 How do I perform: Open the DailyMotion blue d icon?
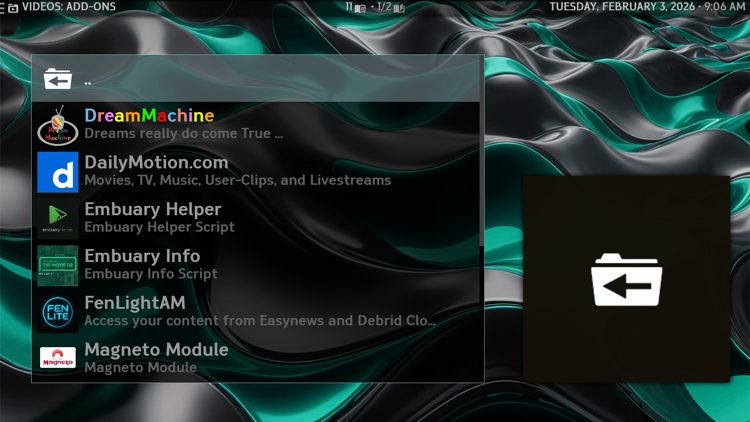tap(57, 172)
